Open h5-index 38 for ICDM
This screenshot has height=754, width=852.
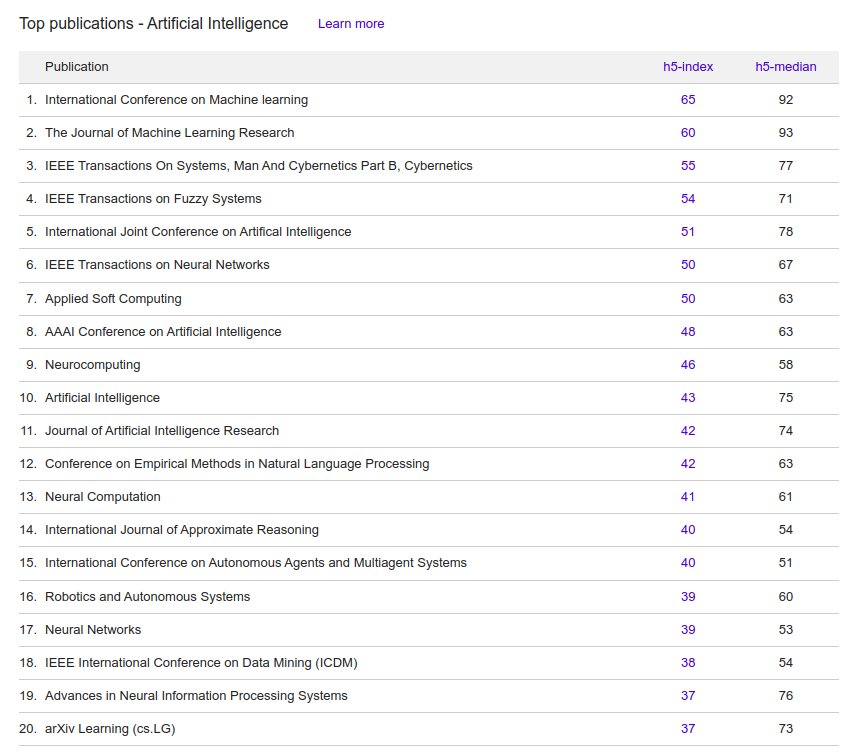click(688, 663)
